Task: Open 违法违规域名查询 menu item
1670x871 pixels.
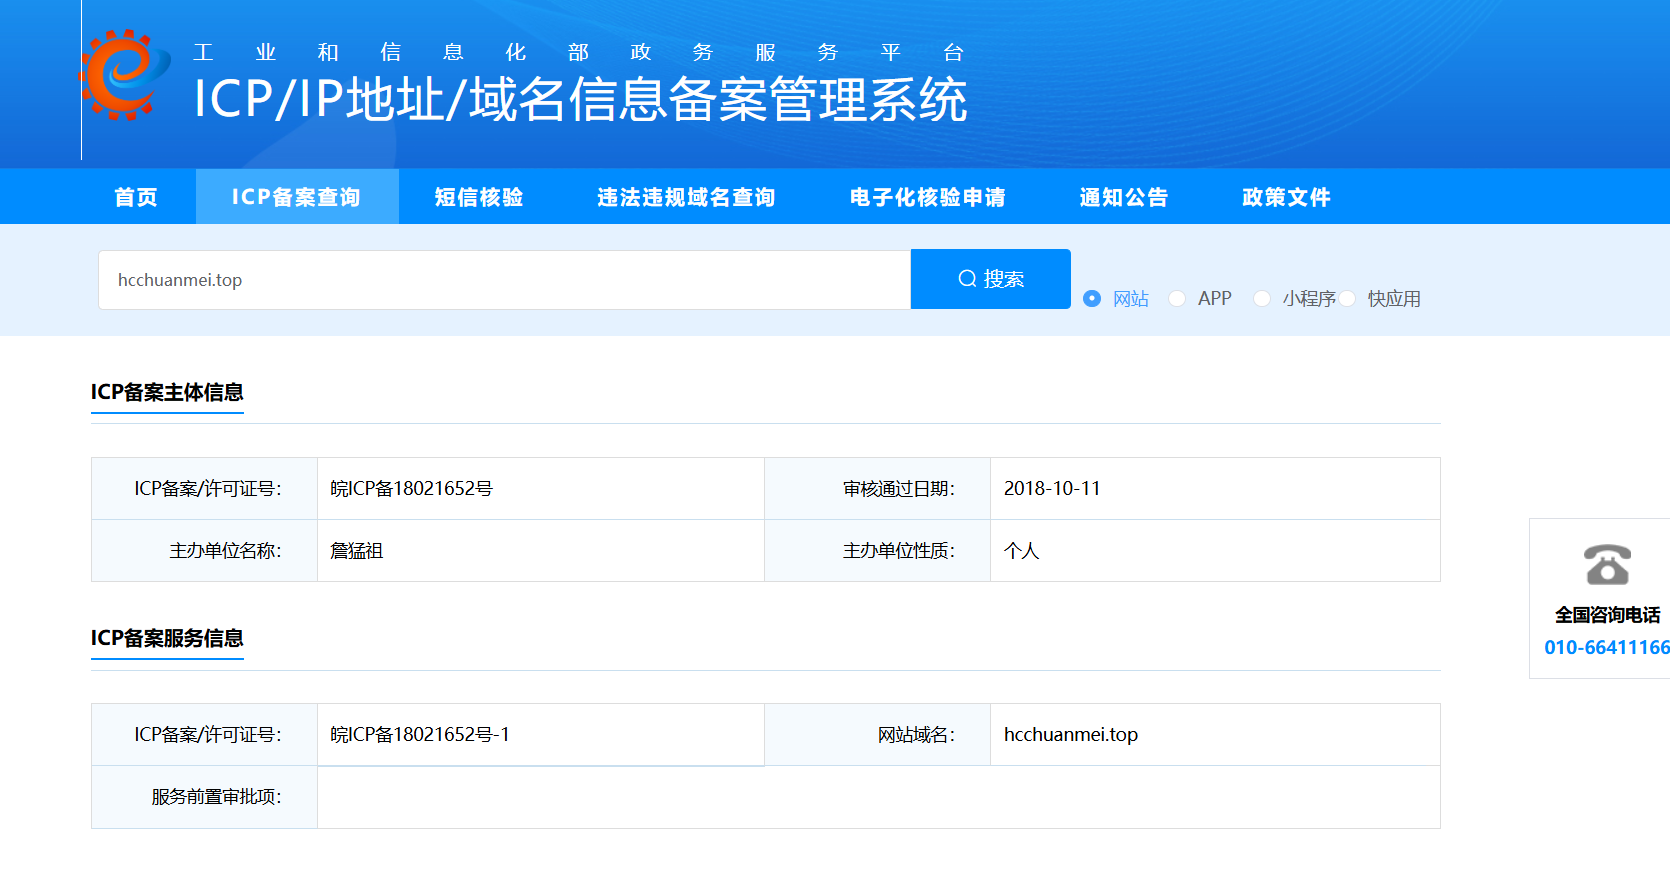Action: point(686,197)
